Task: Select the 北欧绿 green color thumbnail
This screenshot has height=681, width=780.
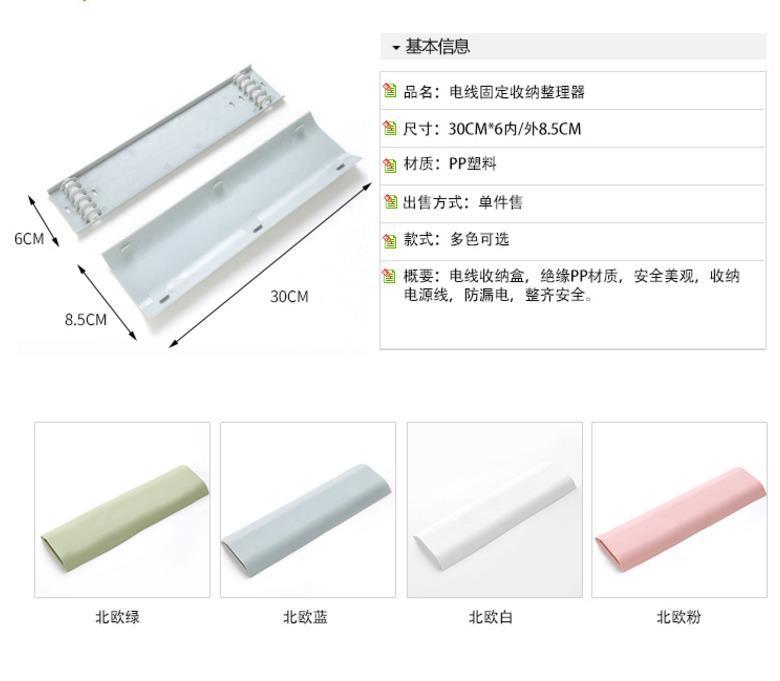Action: [122, 510]
